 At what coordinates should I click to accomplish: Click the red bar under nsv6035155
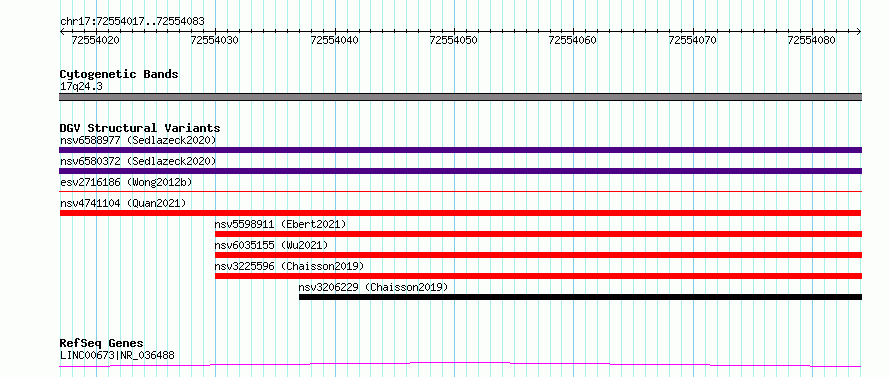tap(538, 255)
